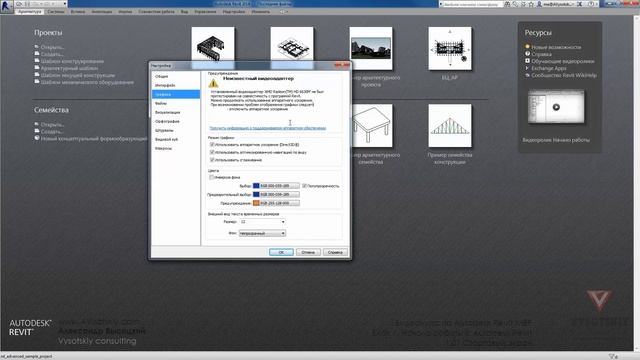
Task: Open the supported hardware information link
Action: point(268,128)
